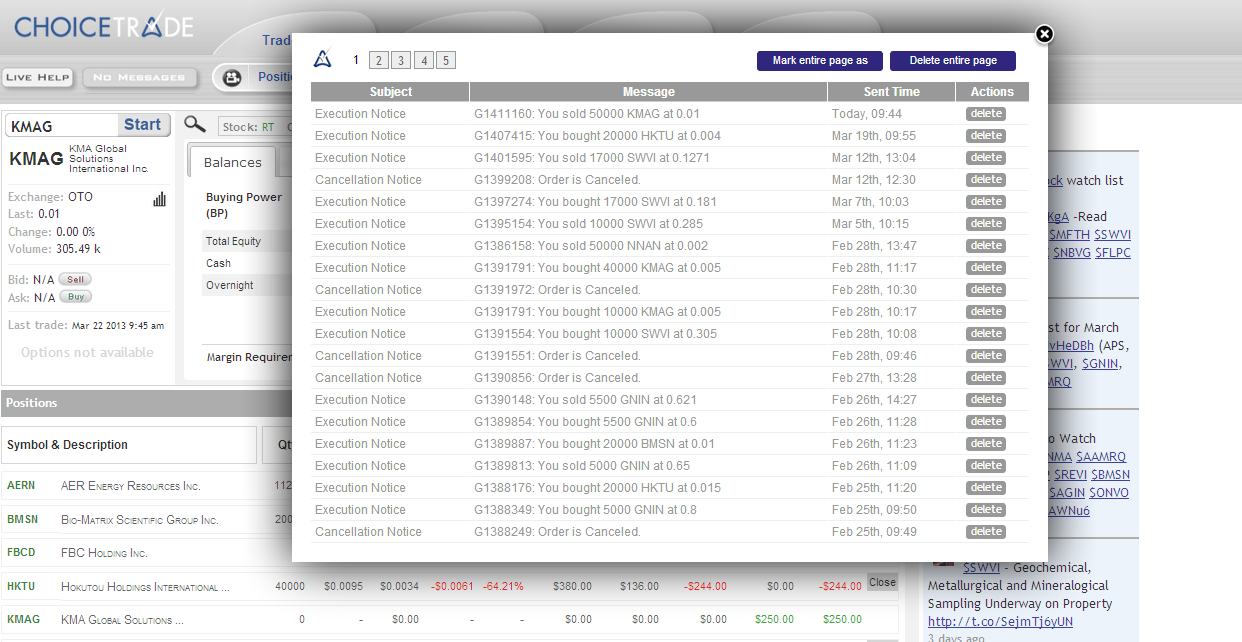Click the Sent Time column header
Viewport: 1242px width, 642px height.
pyautogui.click(x=892, y=92)
